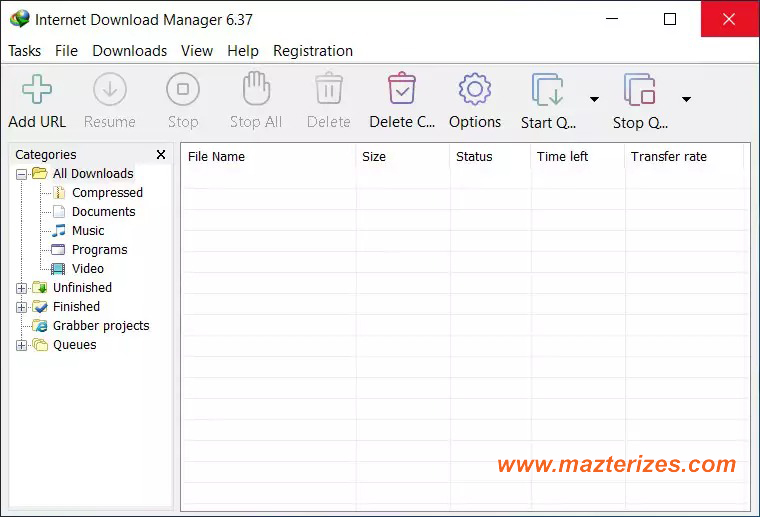Minimize the Internet Download Manager window
The height and width of the screenshot is (517, 760).
tap(612, 19)
